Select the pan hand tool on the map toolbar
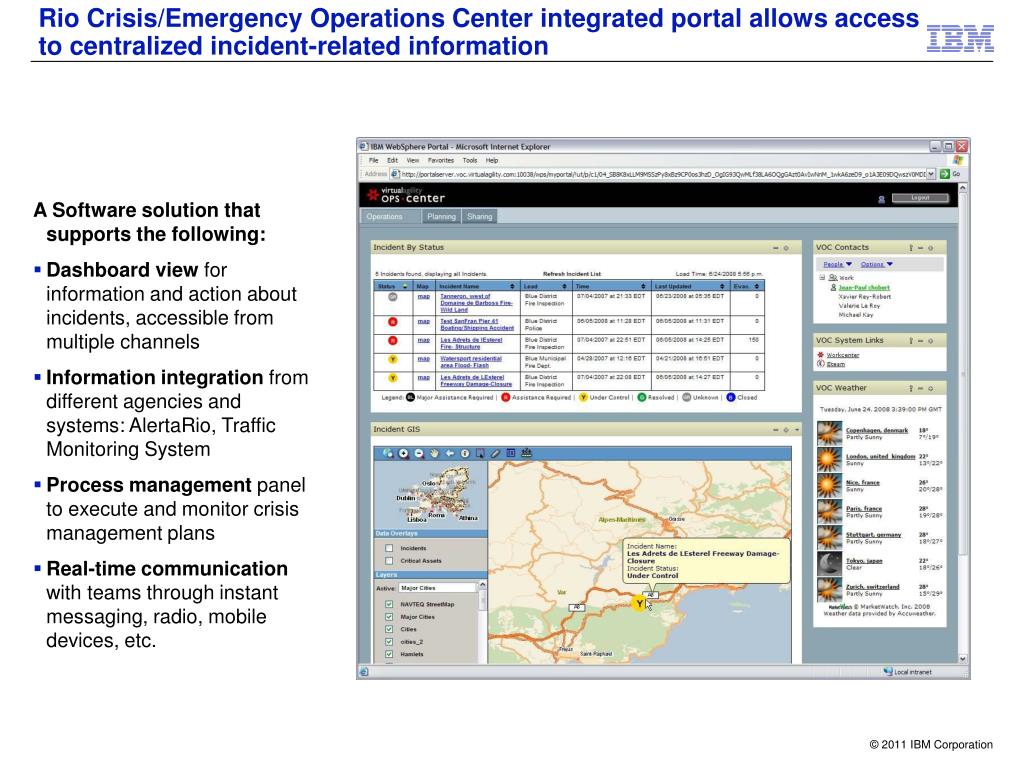This screenshot has width=1024, height=768. (x=434, y=453)
